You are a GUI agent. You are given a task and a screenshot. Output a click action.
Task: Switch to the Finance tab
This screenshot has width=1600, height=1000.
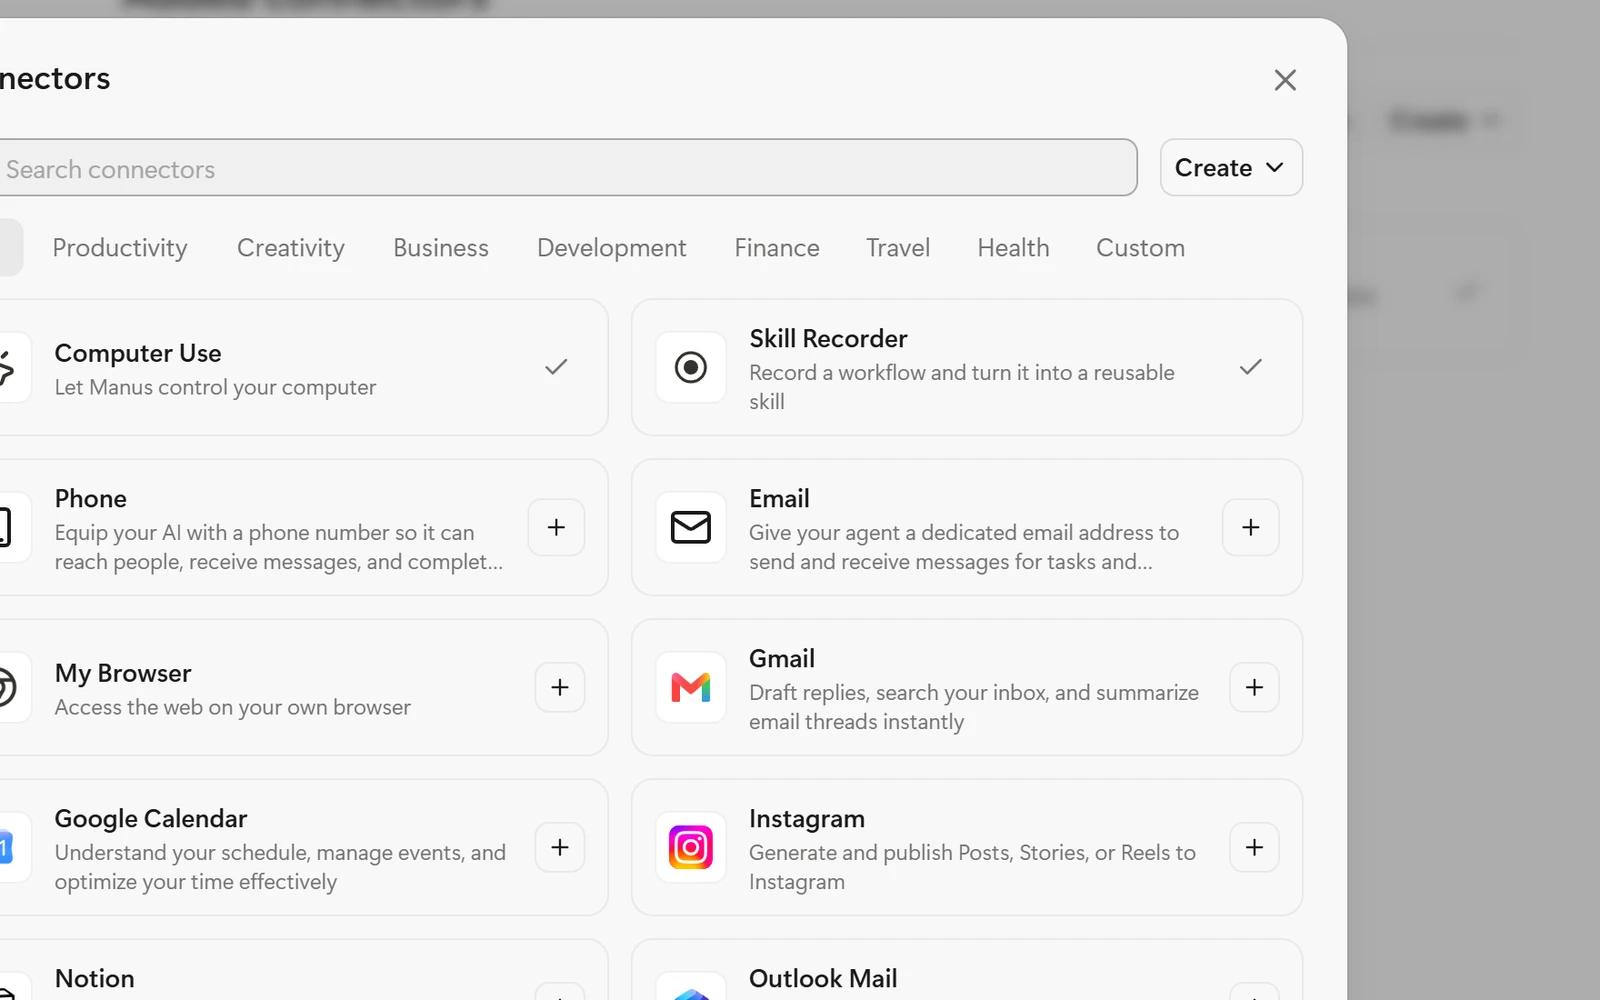pos(777,248)
